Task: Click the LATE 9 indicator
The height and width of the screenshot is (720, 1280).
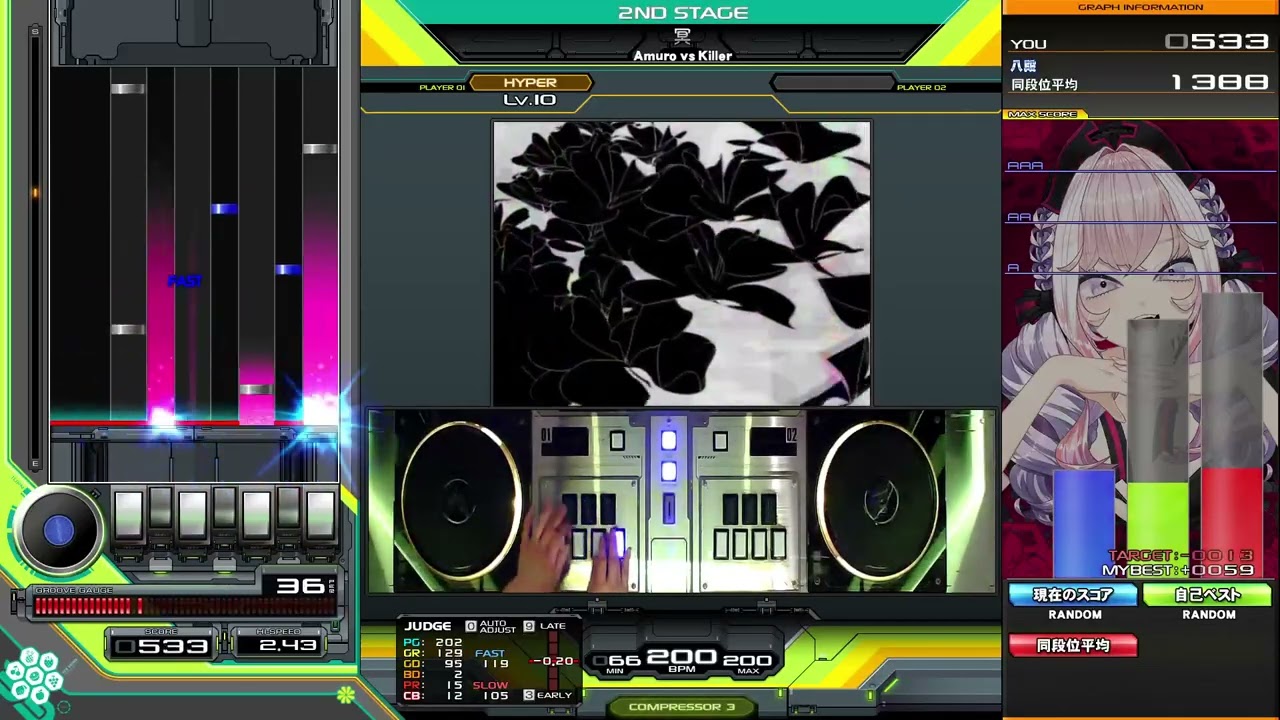Action: tap(545, 626)
